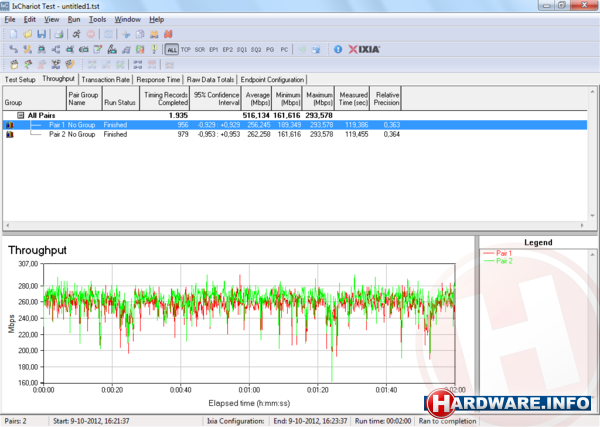The image size is (600, 427).
Task: Toggle the PC filter button
Action: [x=284, y=49]
